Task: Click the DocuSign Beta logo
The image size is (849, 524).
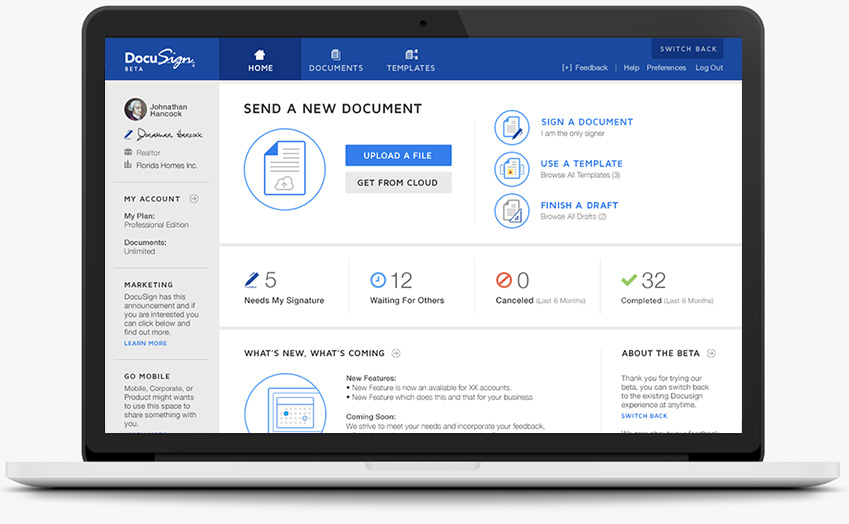Action: (159, 60)
